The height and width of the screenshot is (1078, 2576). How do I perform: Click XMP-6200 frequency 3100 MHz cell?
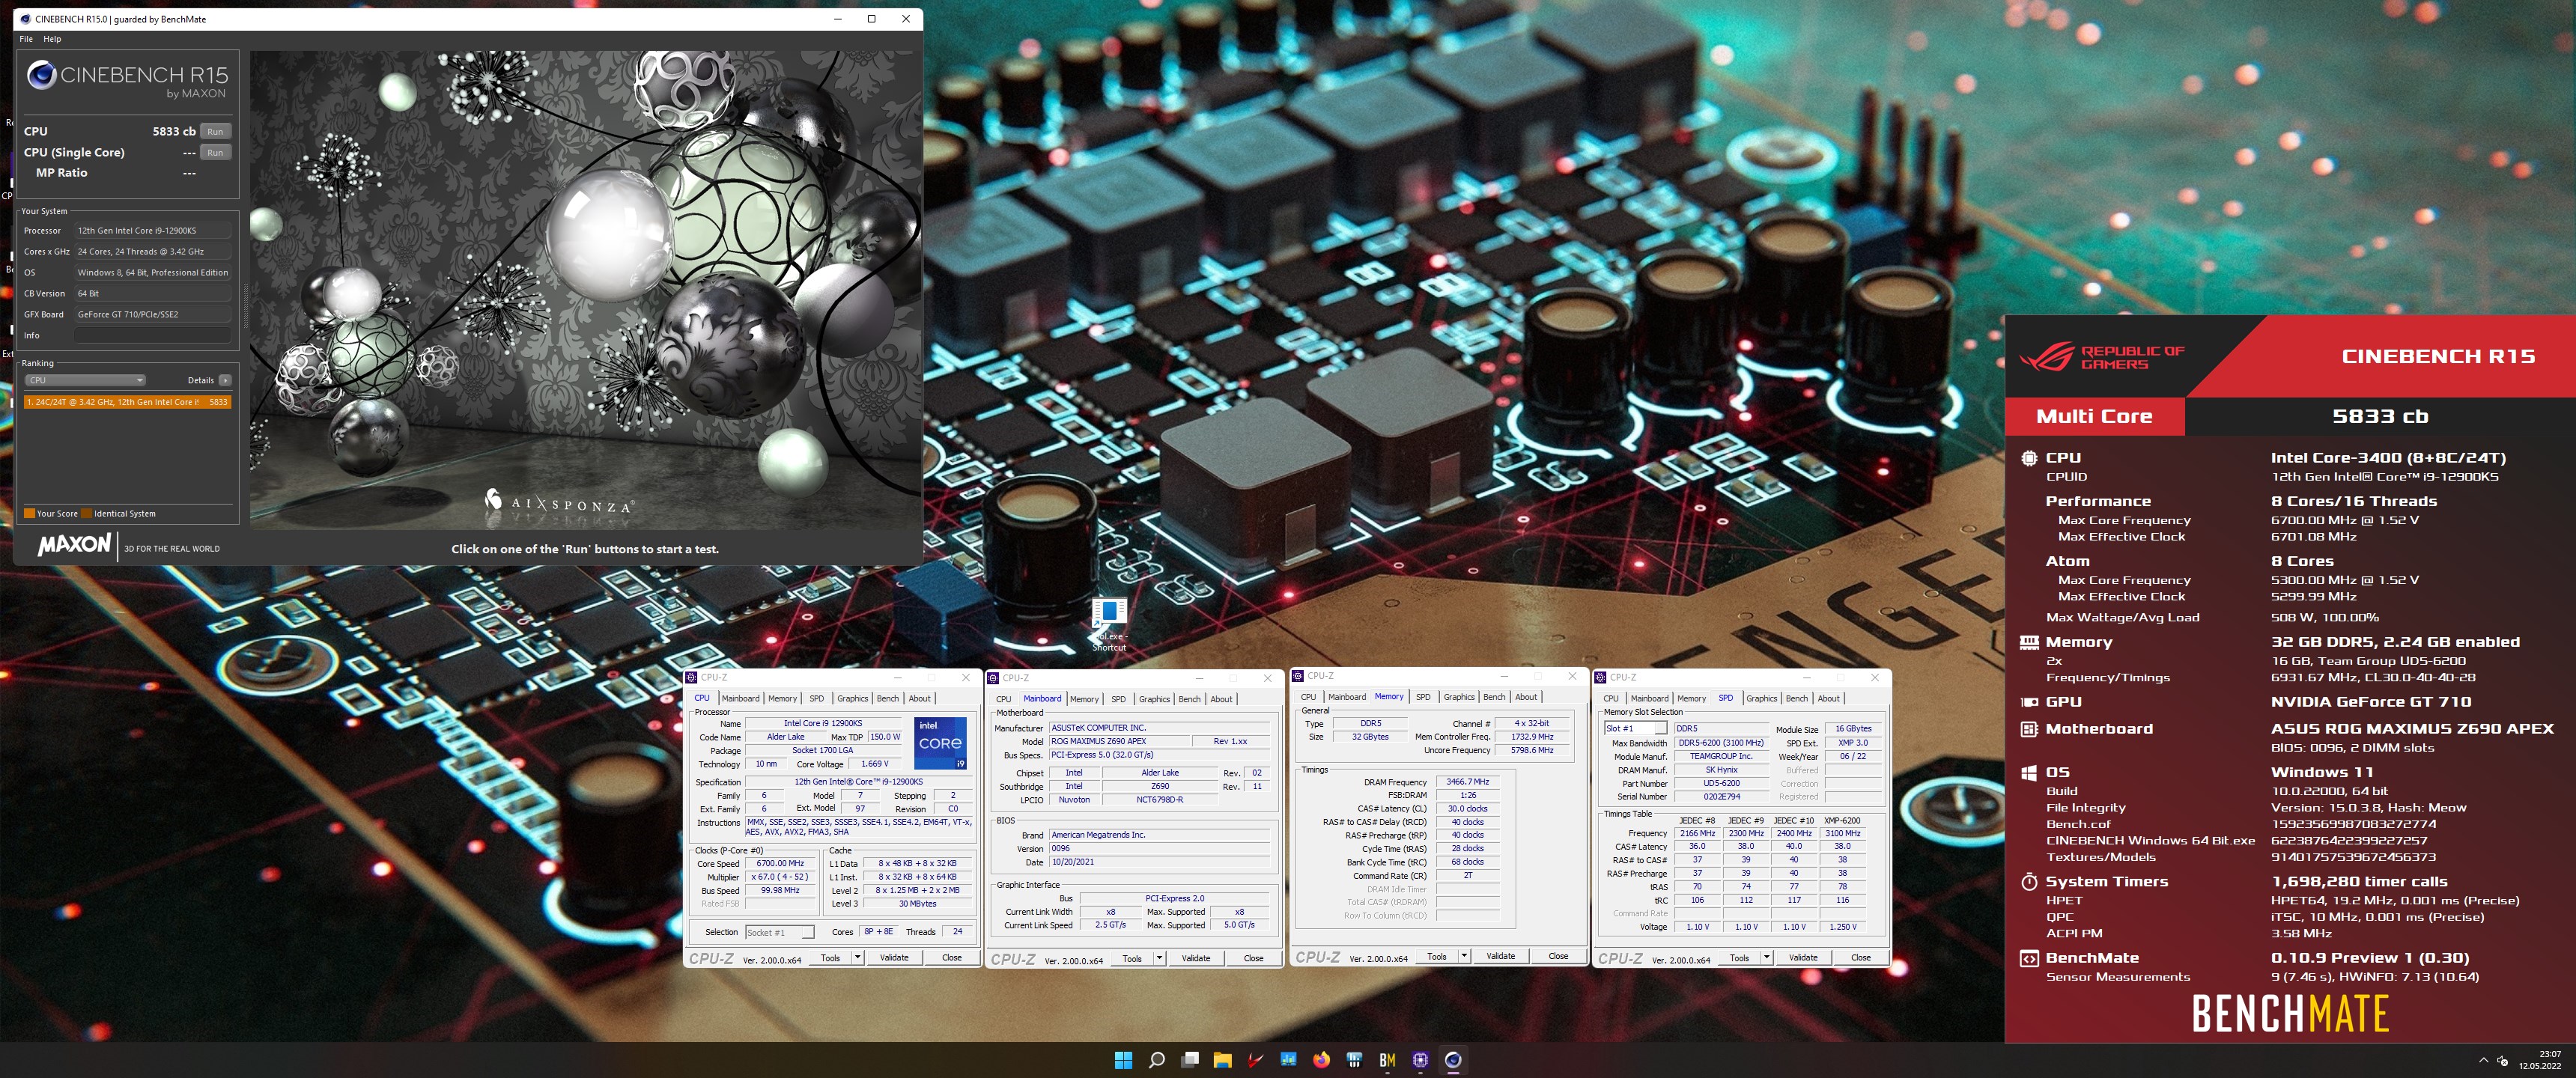(1842, 833)
